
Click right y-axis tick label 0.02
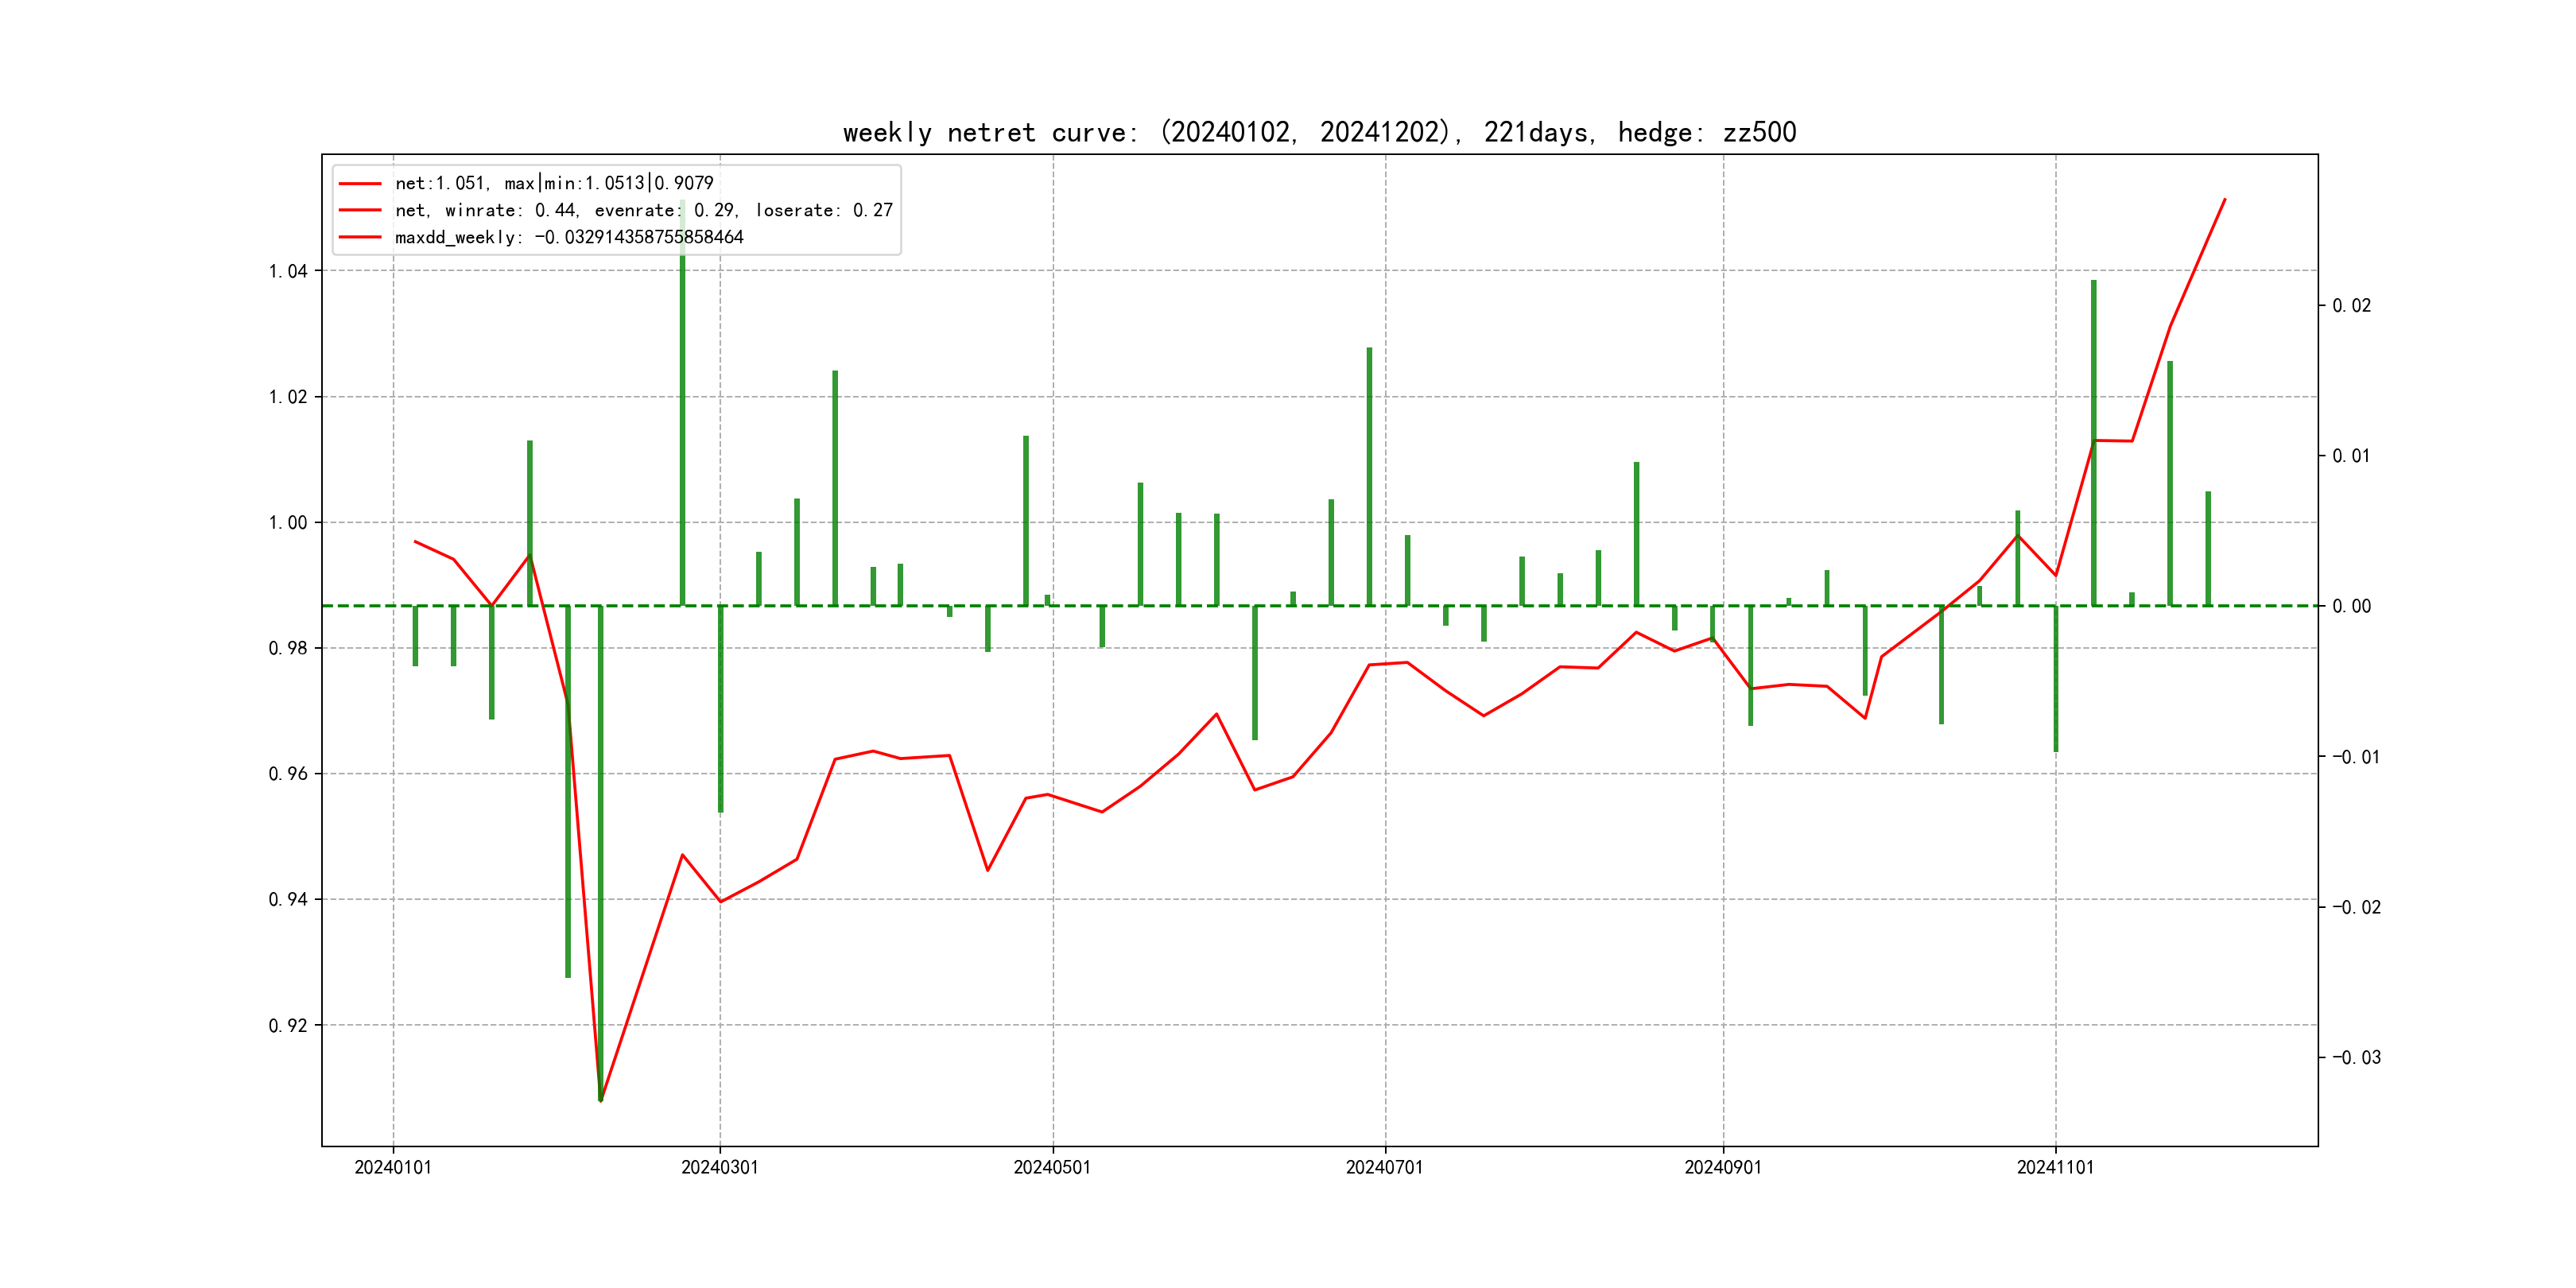2351,305
